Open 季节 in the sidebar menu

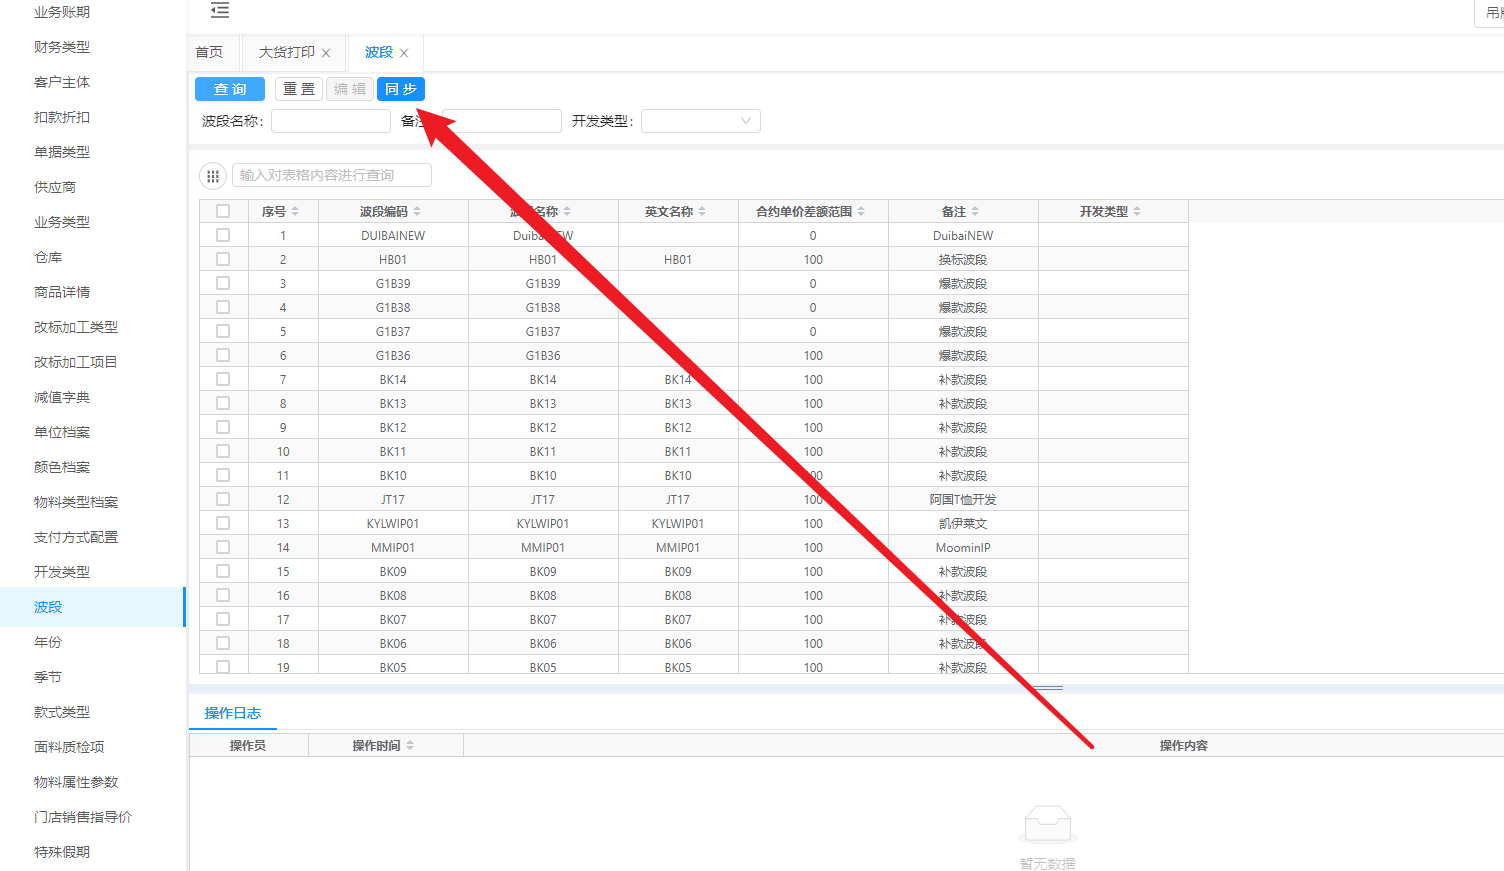pos(48,677)
